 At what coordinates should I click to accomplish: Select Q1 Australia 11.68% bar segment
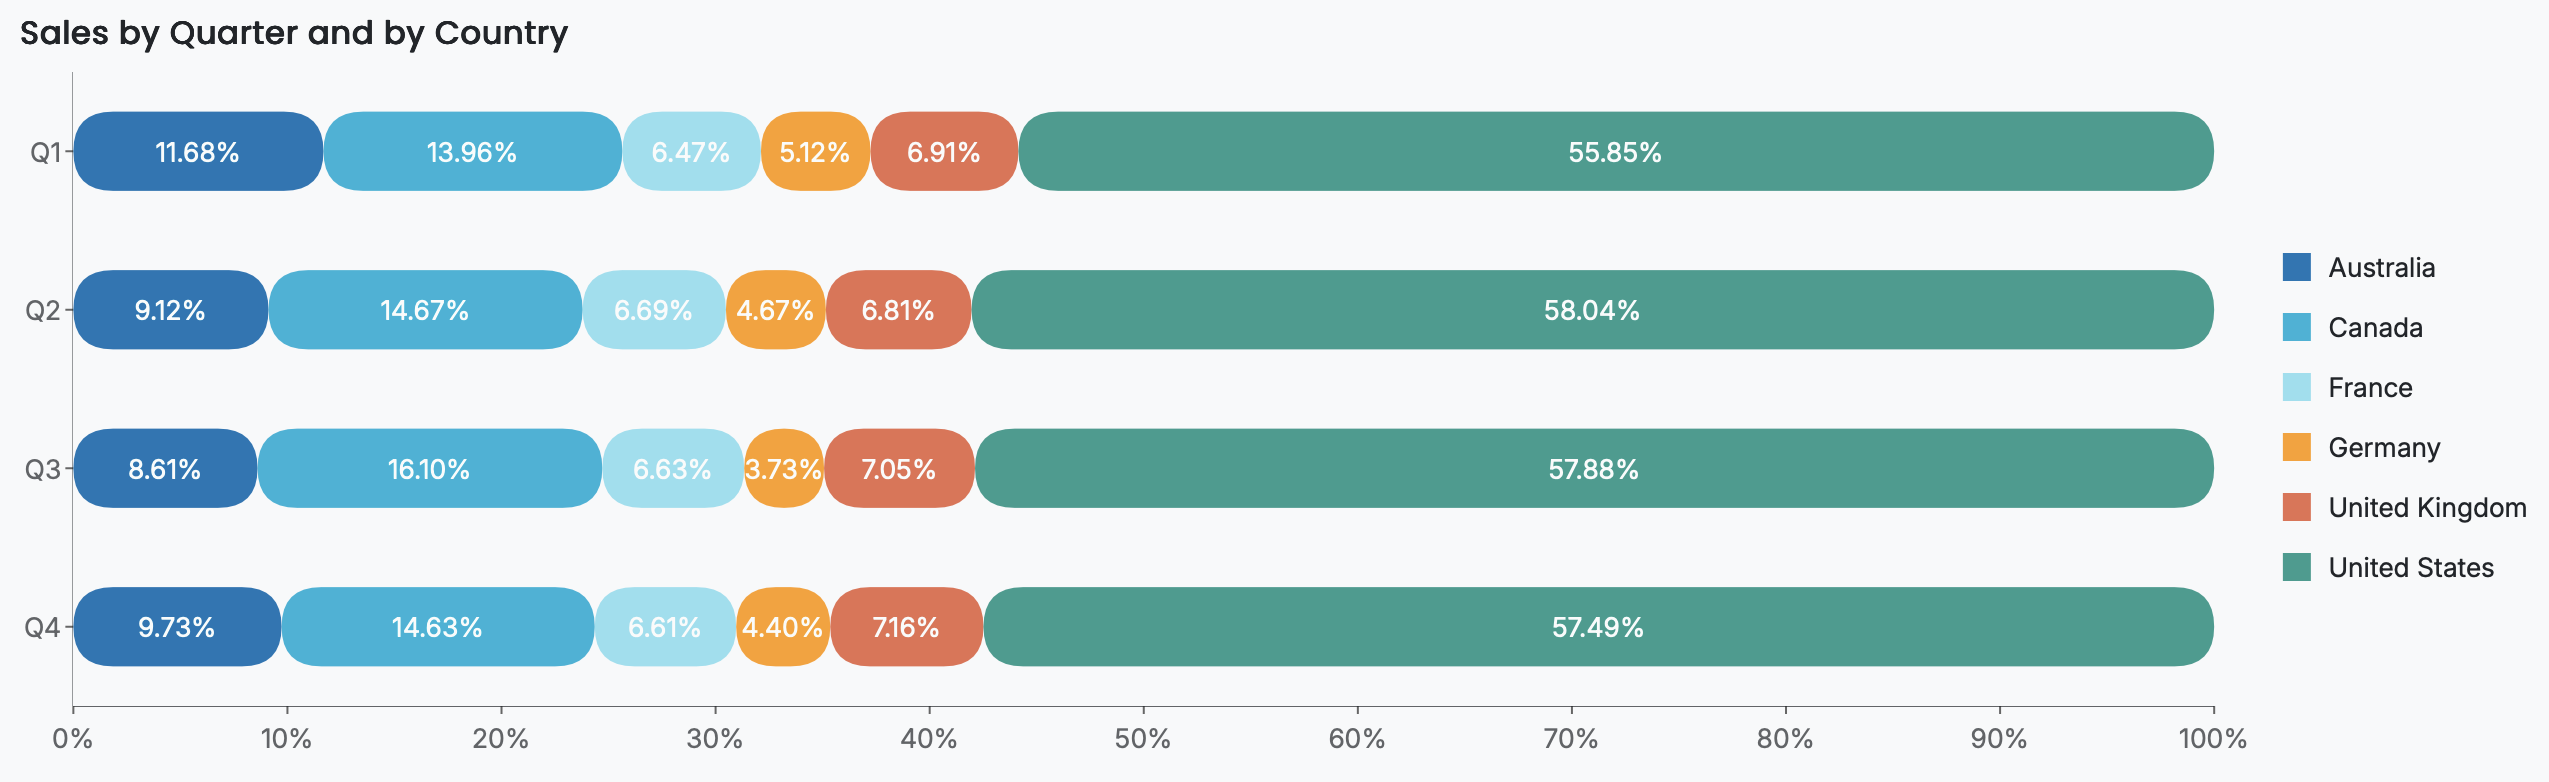click(198, 152)
